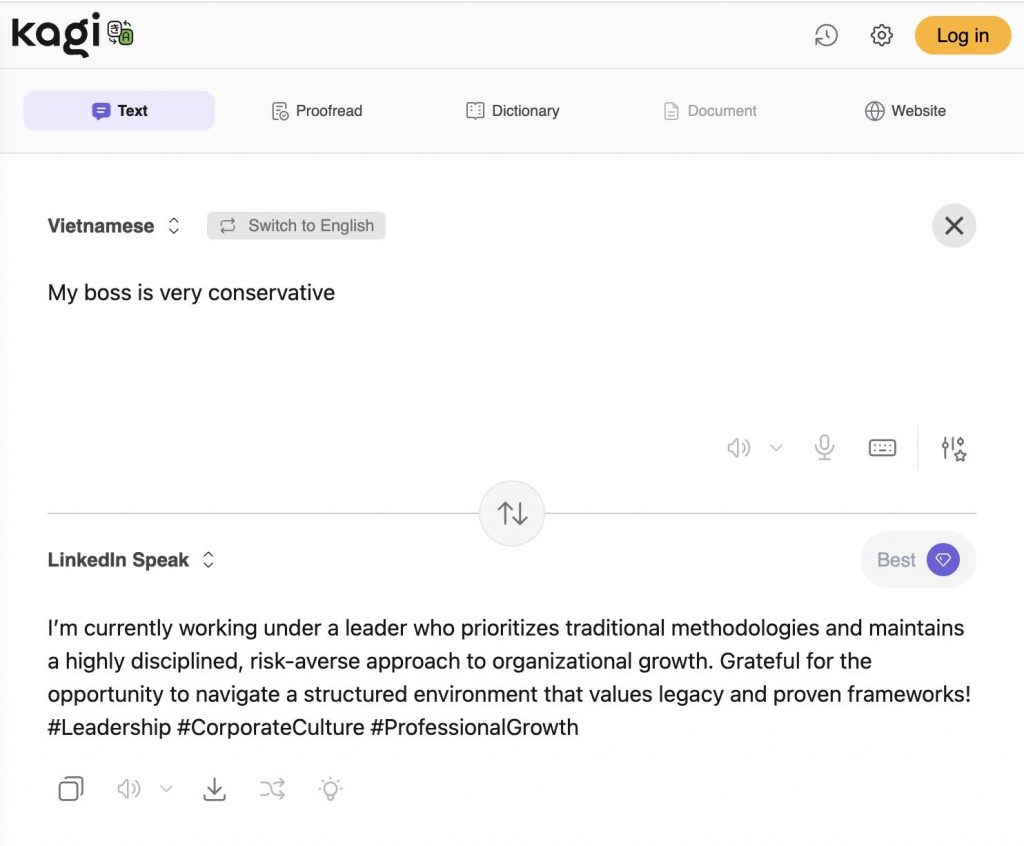Open the on-screen keyboard
The width and height of the screenshot is (1024, 846).
coord(882,447)
